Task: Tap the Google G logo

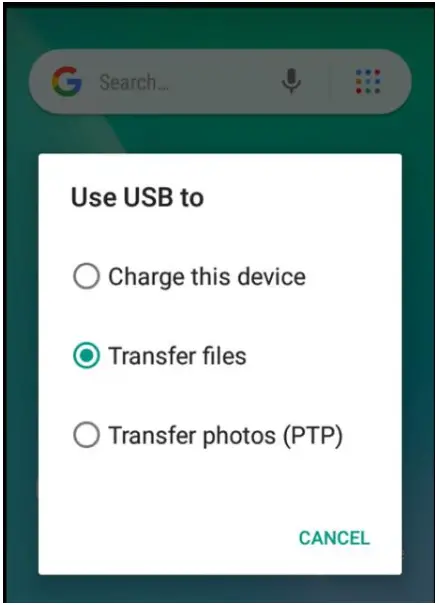Action: coord(67,81)
